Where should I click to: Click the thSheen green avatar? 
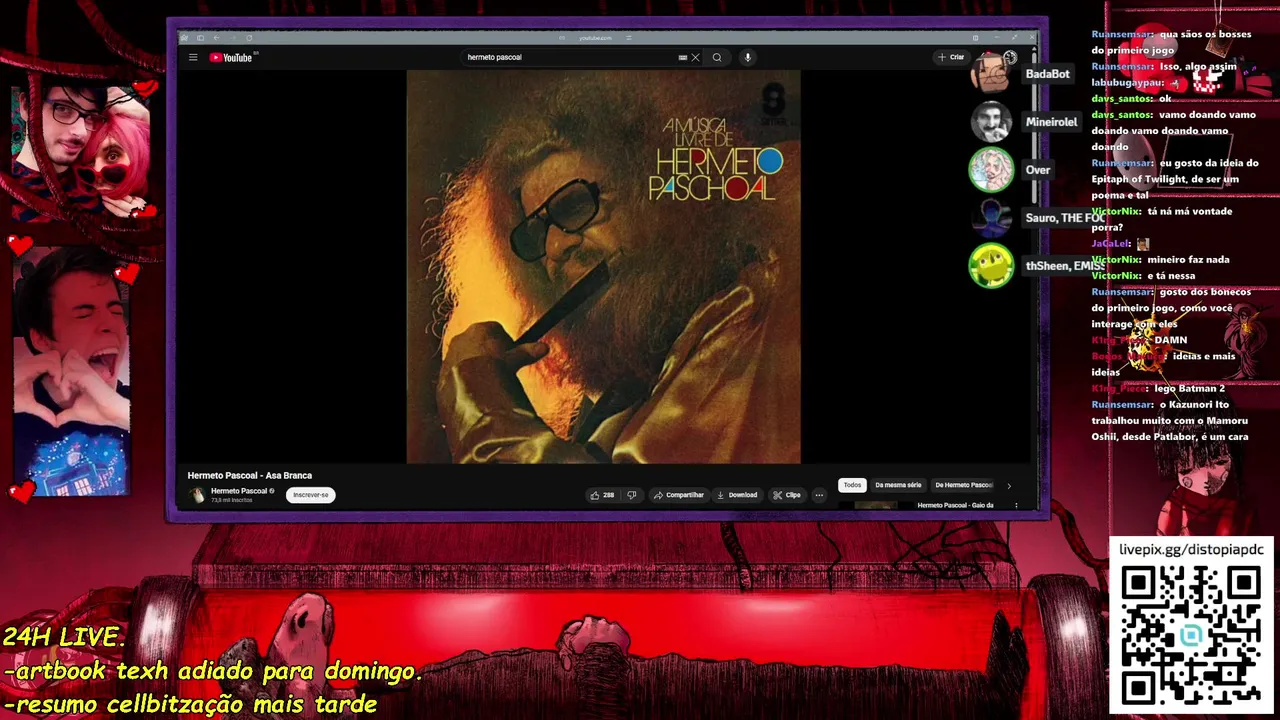[991, 266]
